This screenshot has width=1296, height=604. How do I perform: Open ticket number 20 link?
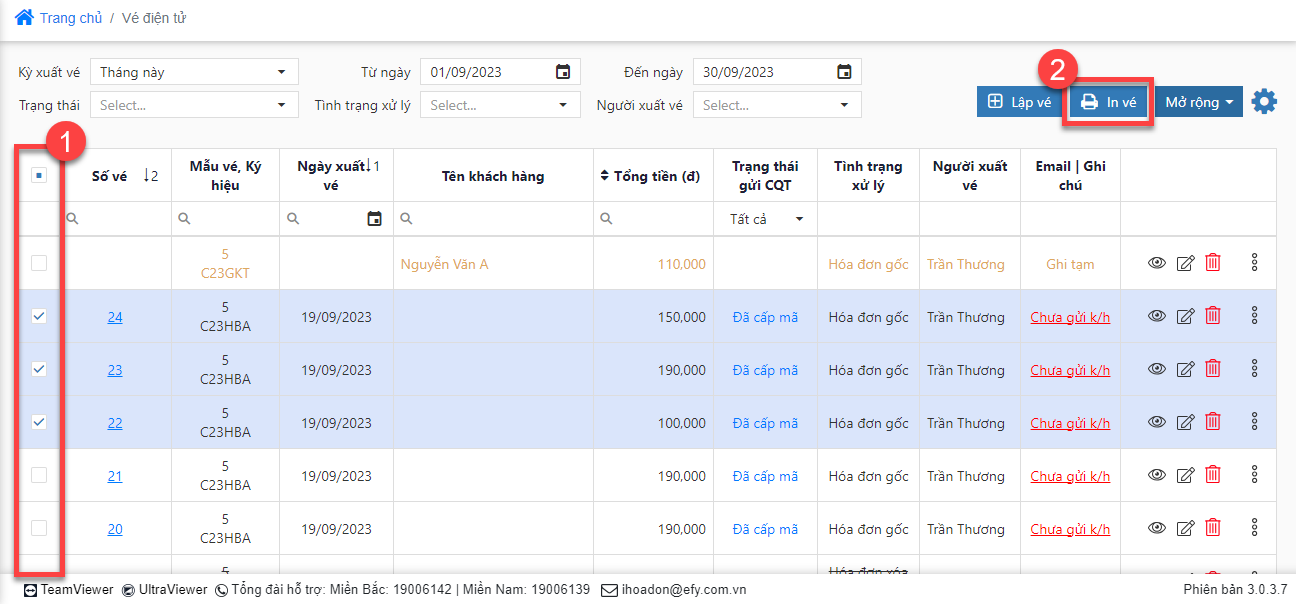click(x=115, y=529)
